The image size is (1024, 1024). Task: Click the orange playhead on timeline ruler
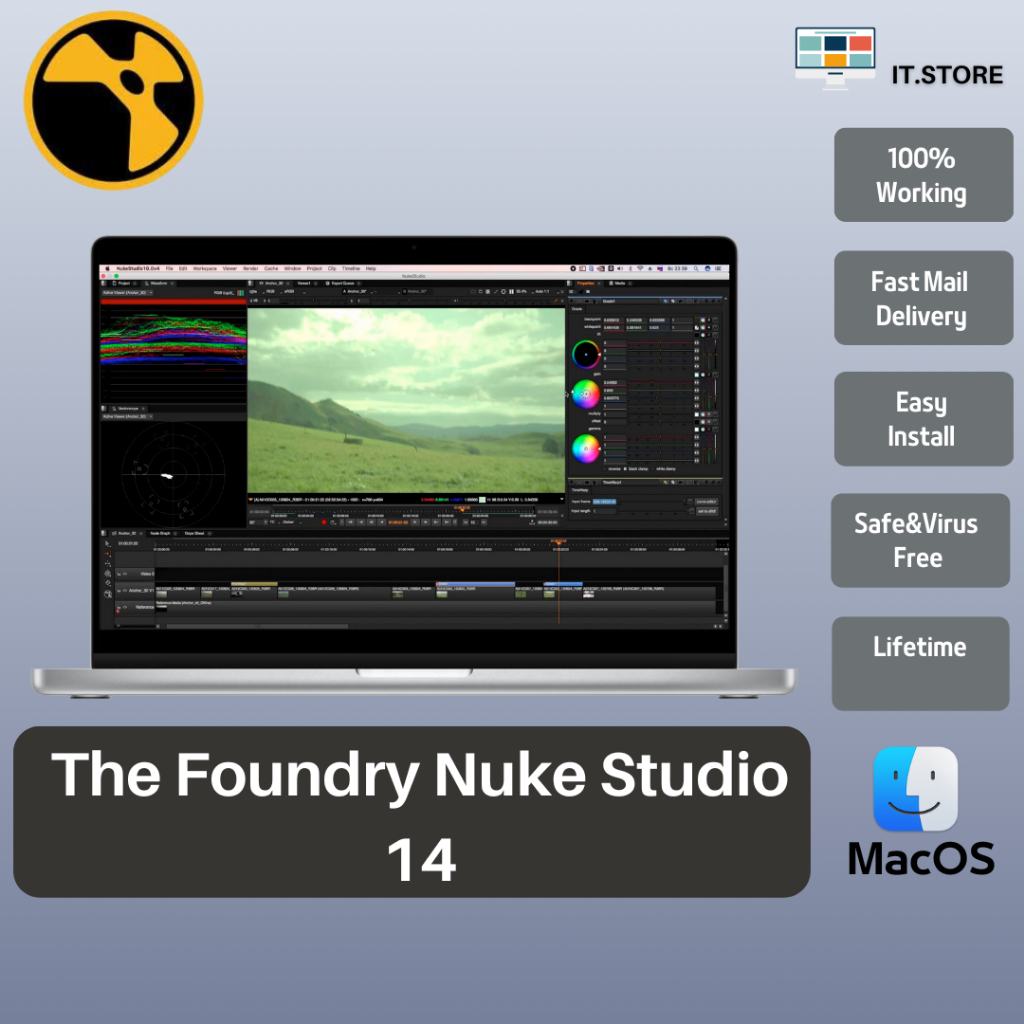coord(558,543)
